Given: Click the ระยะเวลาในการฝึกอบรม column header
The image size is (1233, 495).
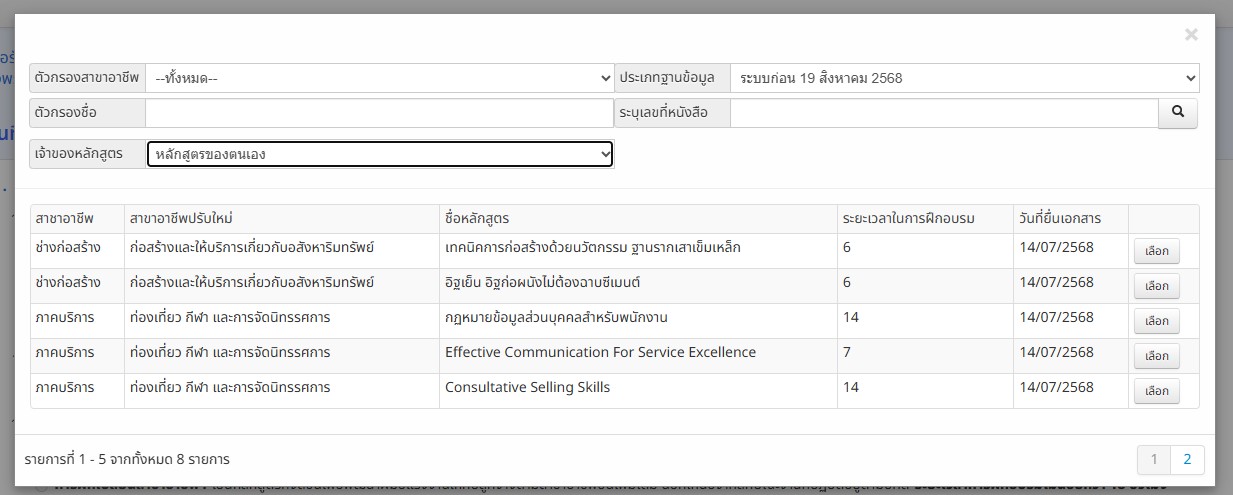Looking at the screenshot, I should (x=908, y=219).
